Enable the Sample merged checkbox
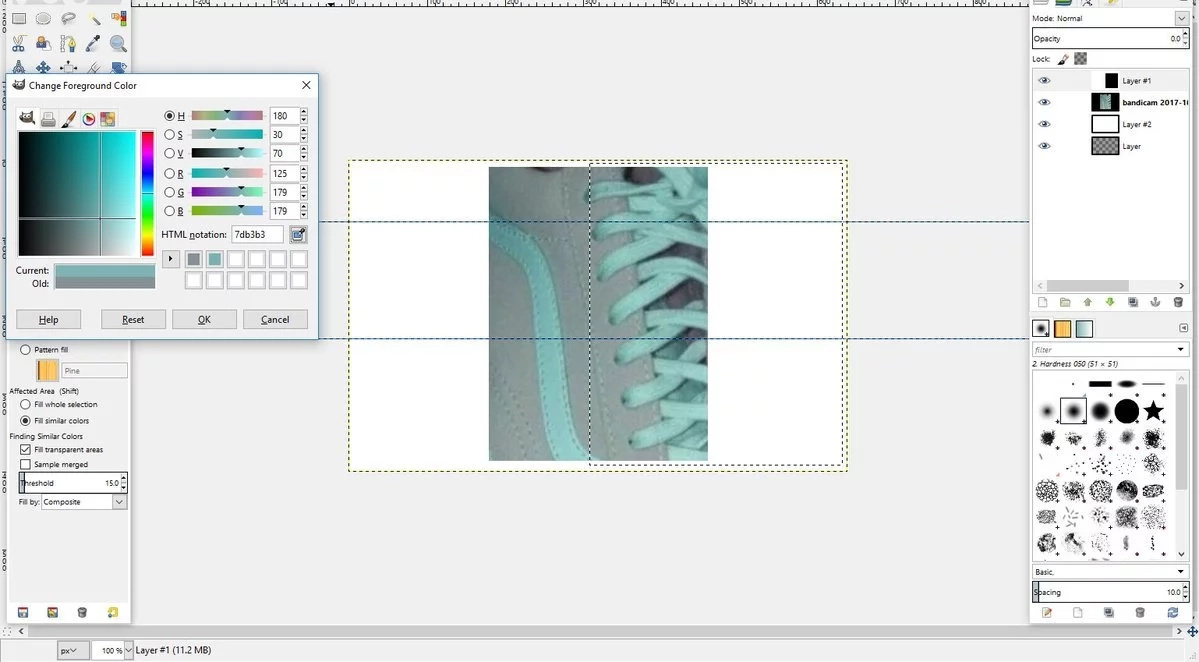 point(25,464)
